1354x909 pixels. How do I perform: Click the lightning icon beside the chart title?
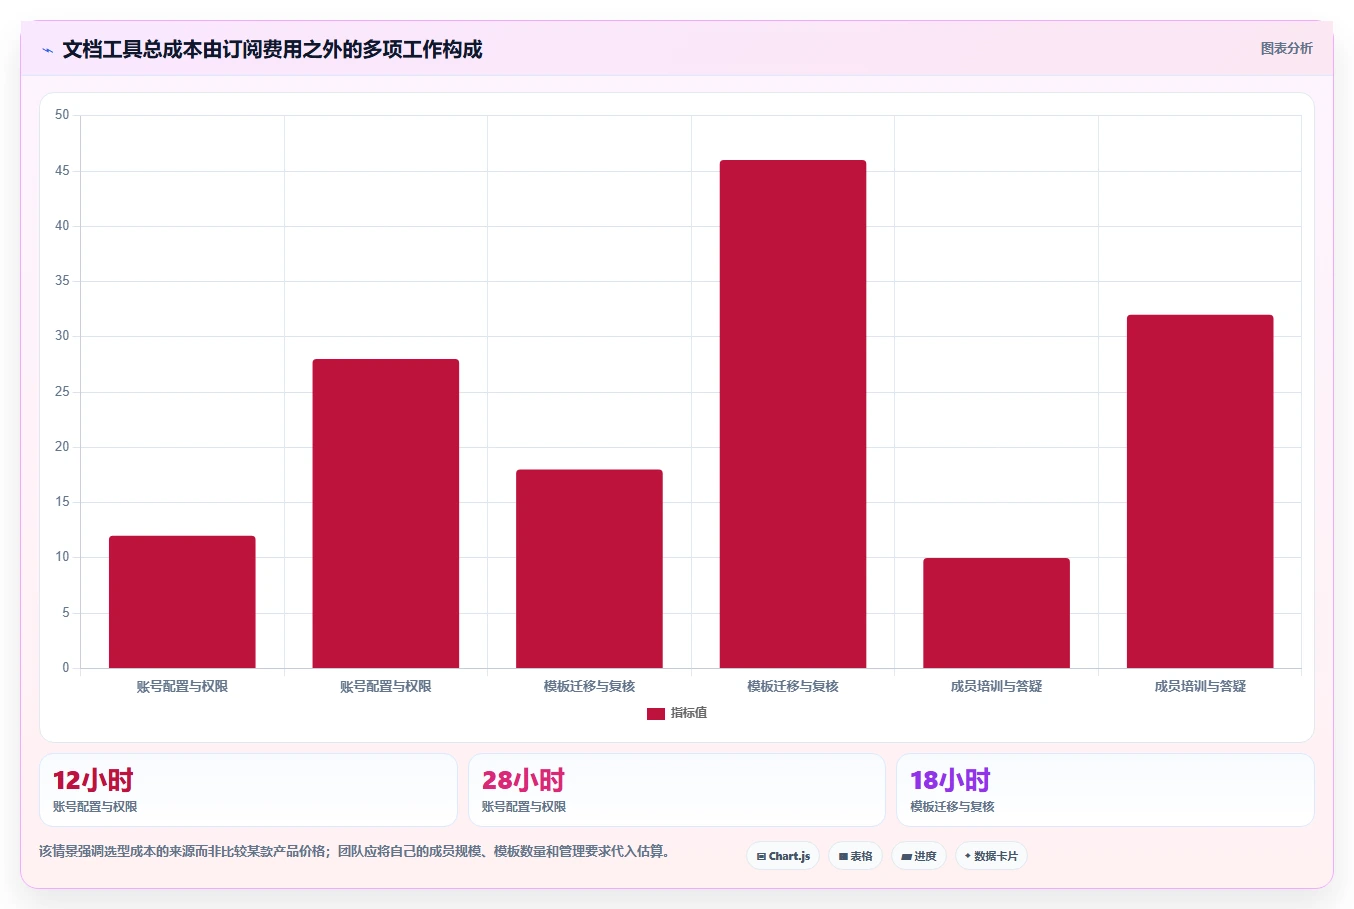[48, 50]
